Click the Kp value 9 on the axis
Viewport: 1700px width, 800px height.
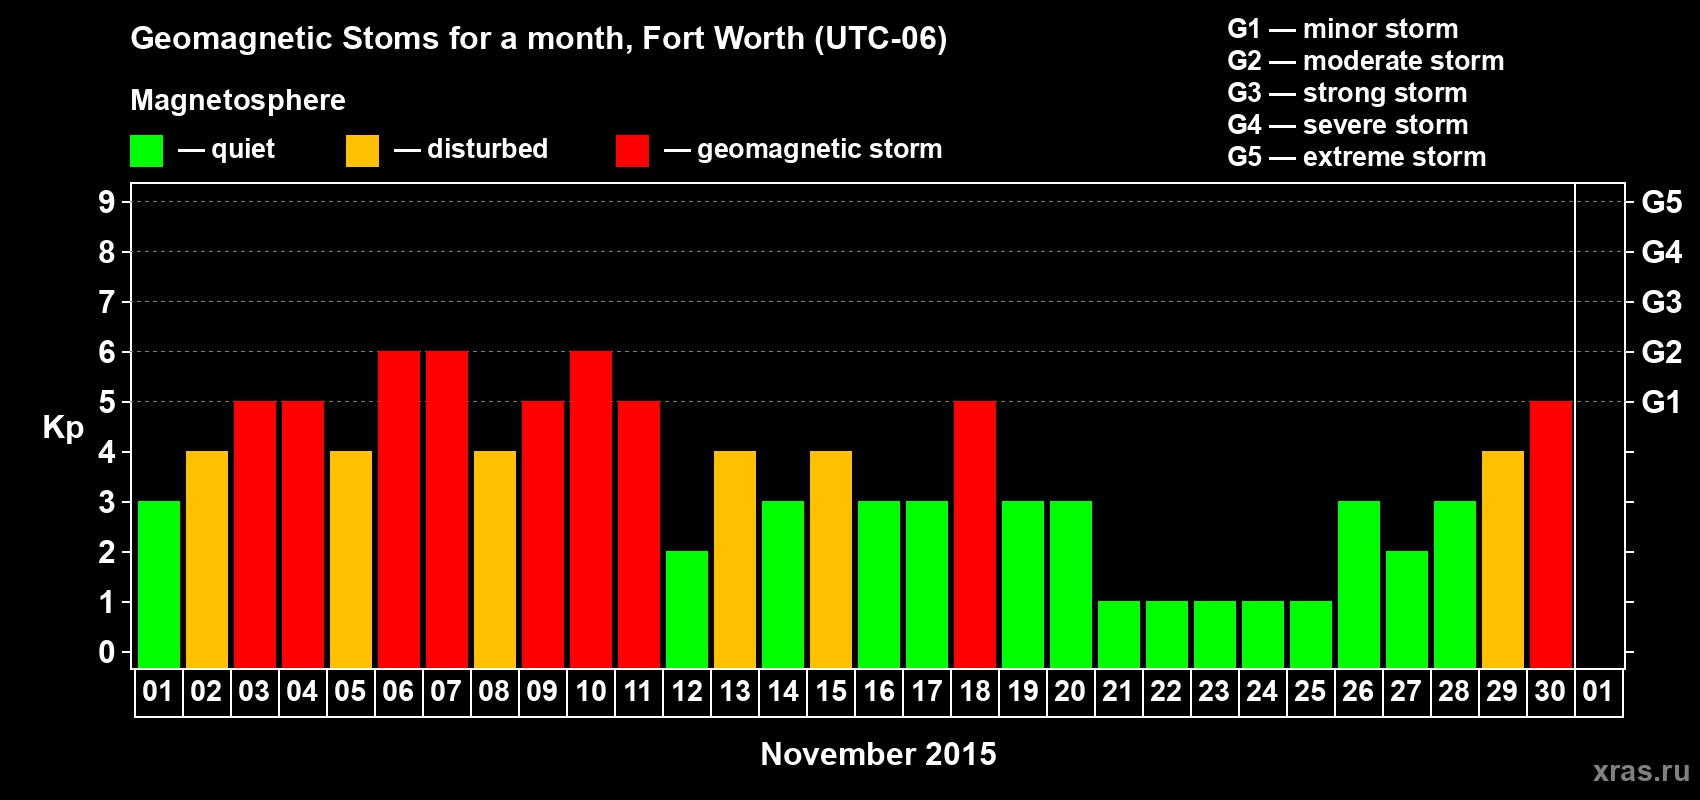coord(107,202)
